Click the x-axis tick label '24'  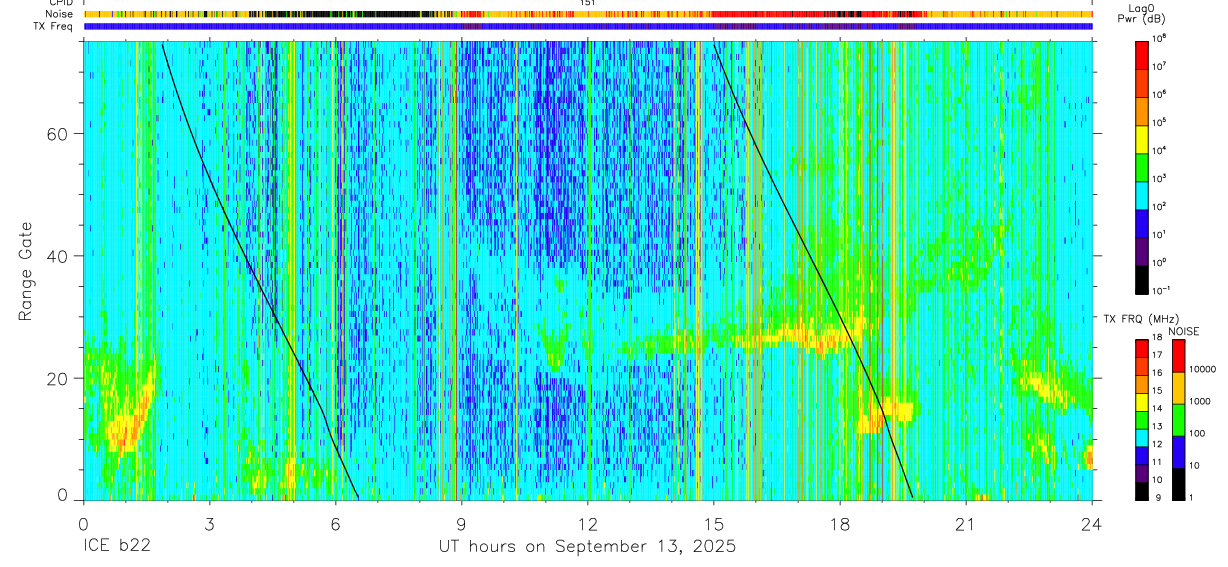click(1092, 523)
